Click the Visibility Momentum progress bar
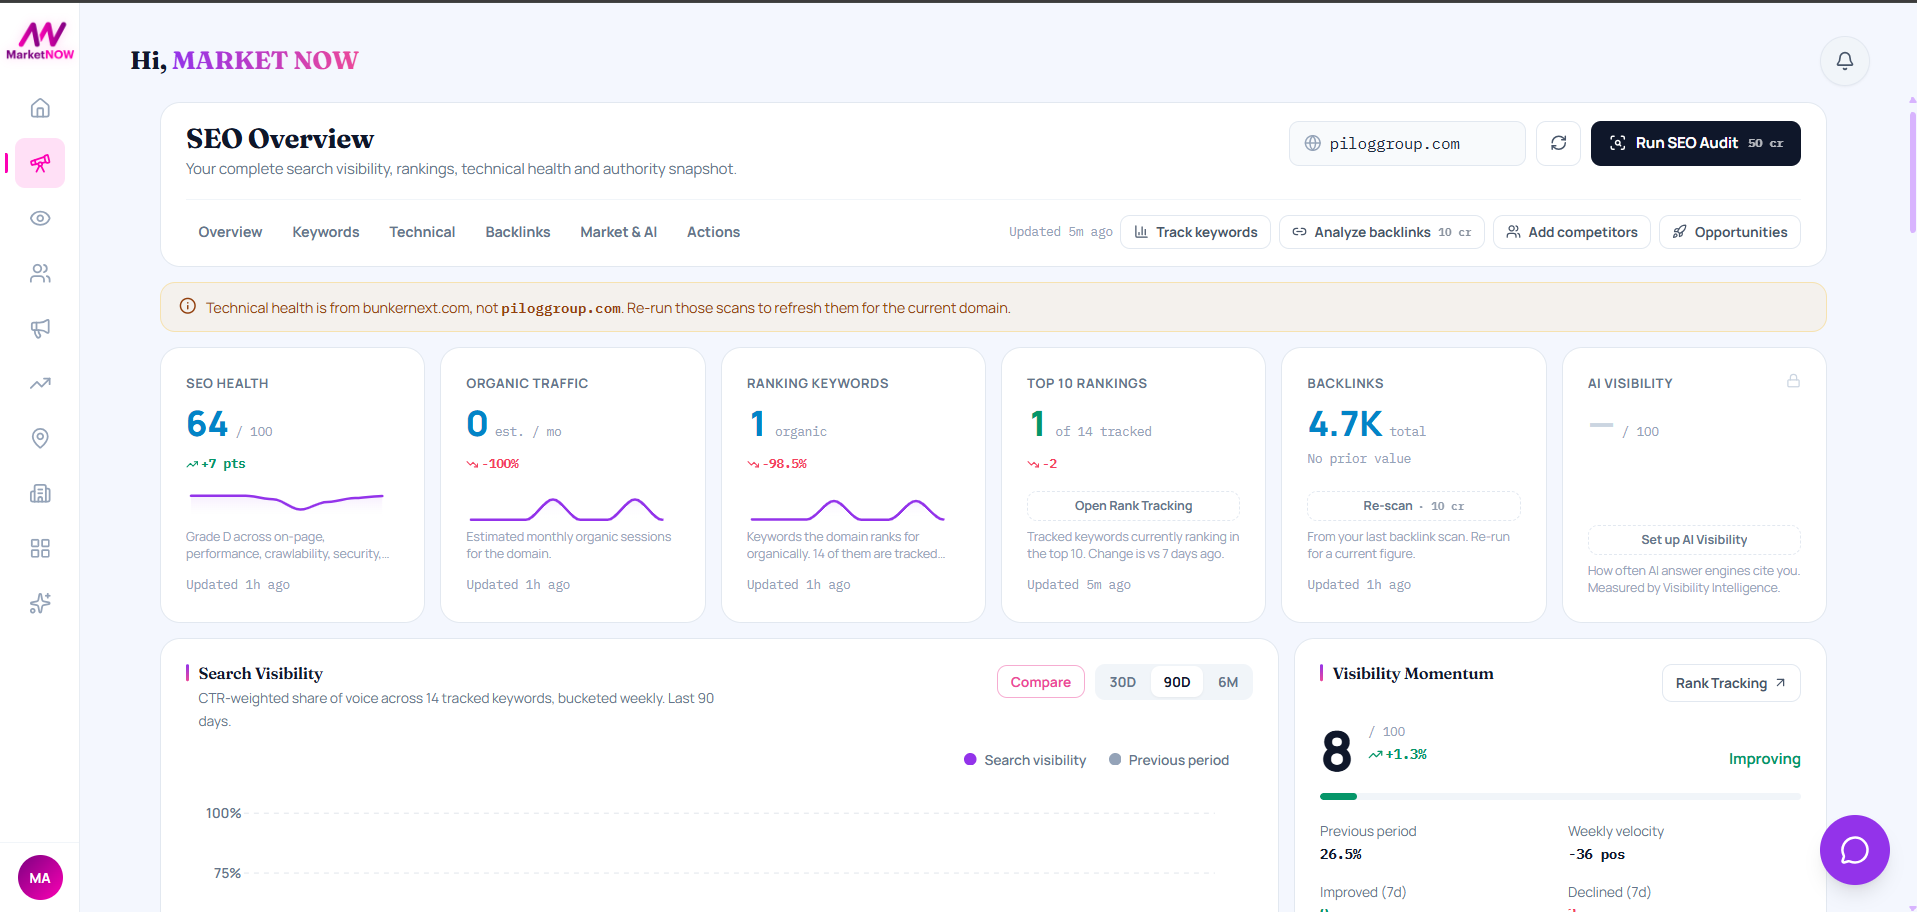This screenshot has height=912, width=1917. [1559, 797]
